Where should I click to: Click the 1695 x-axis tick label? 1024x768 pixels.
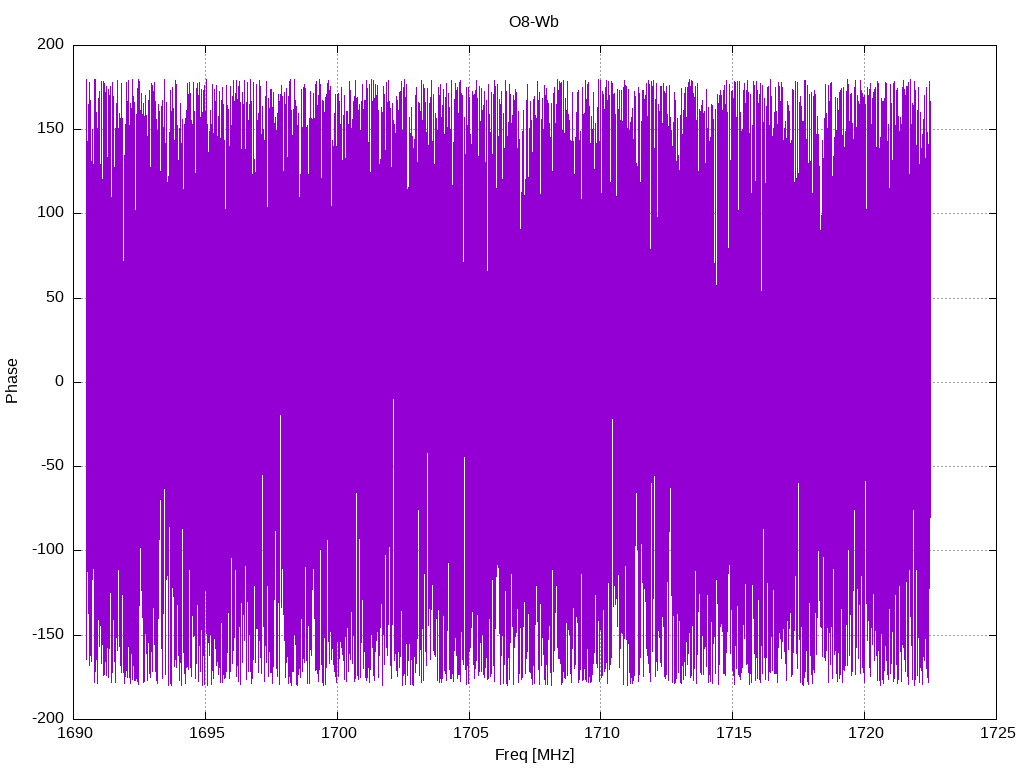[207, 733]
